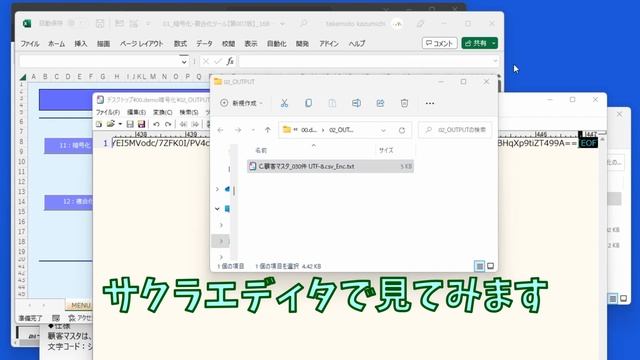Select the file C_顧客マスタ_030件 UTF-8.csv_Enc.txt
640x360 pixels.
pyautogui.click(x=330, y=167)
